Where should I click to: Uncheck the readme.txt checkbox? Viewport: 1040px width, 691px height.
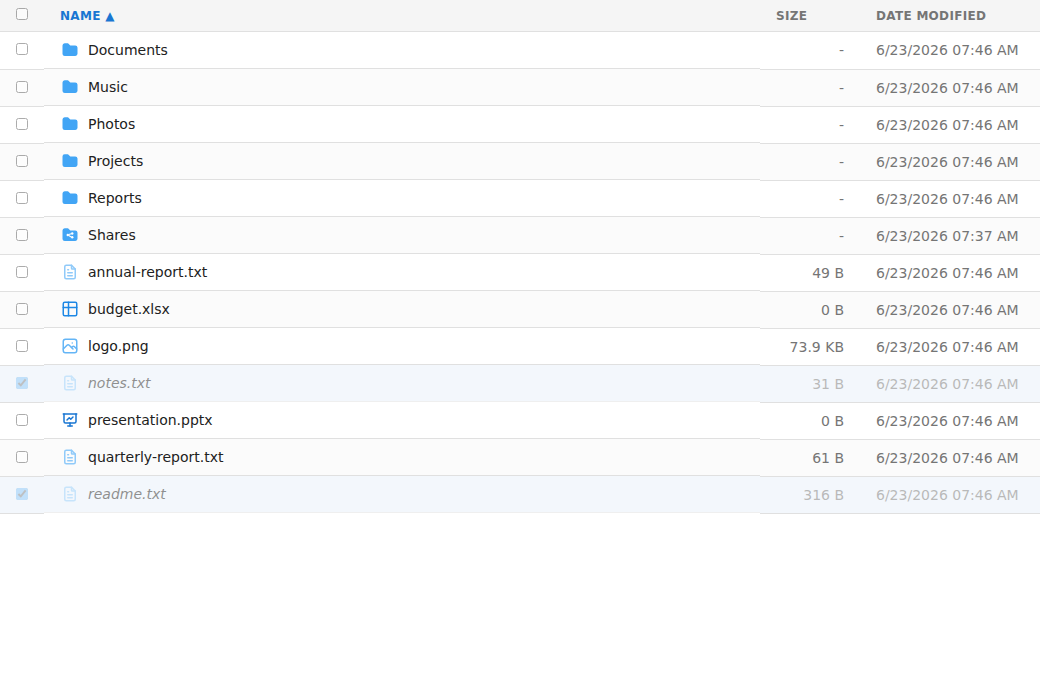22,494
